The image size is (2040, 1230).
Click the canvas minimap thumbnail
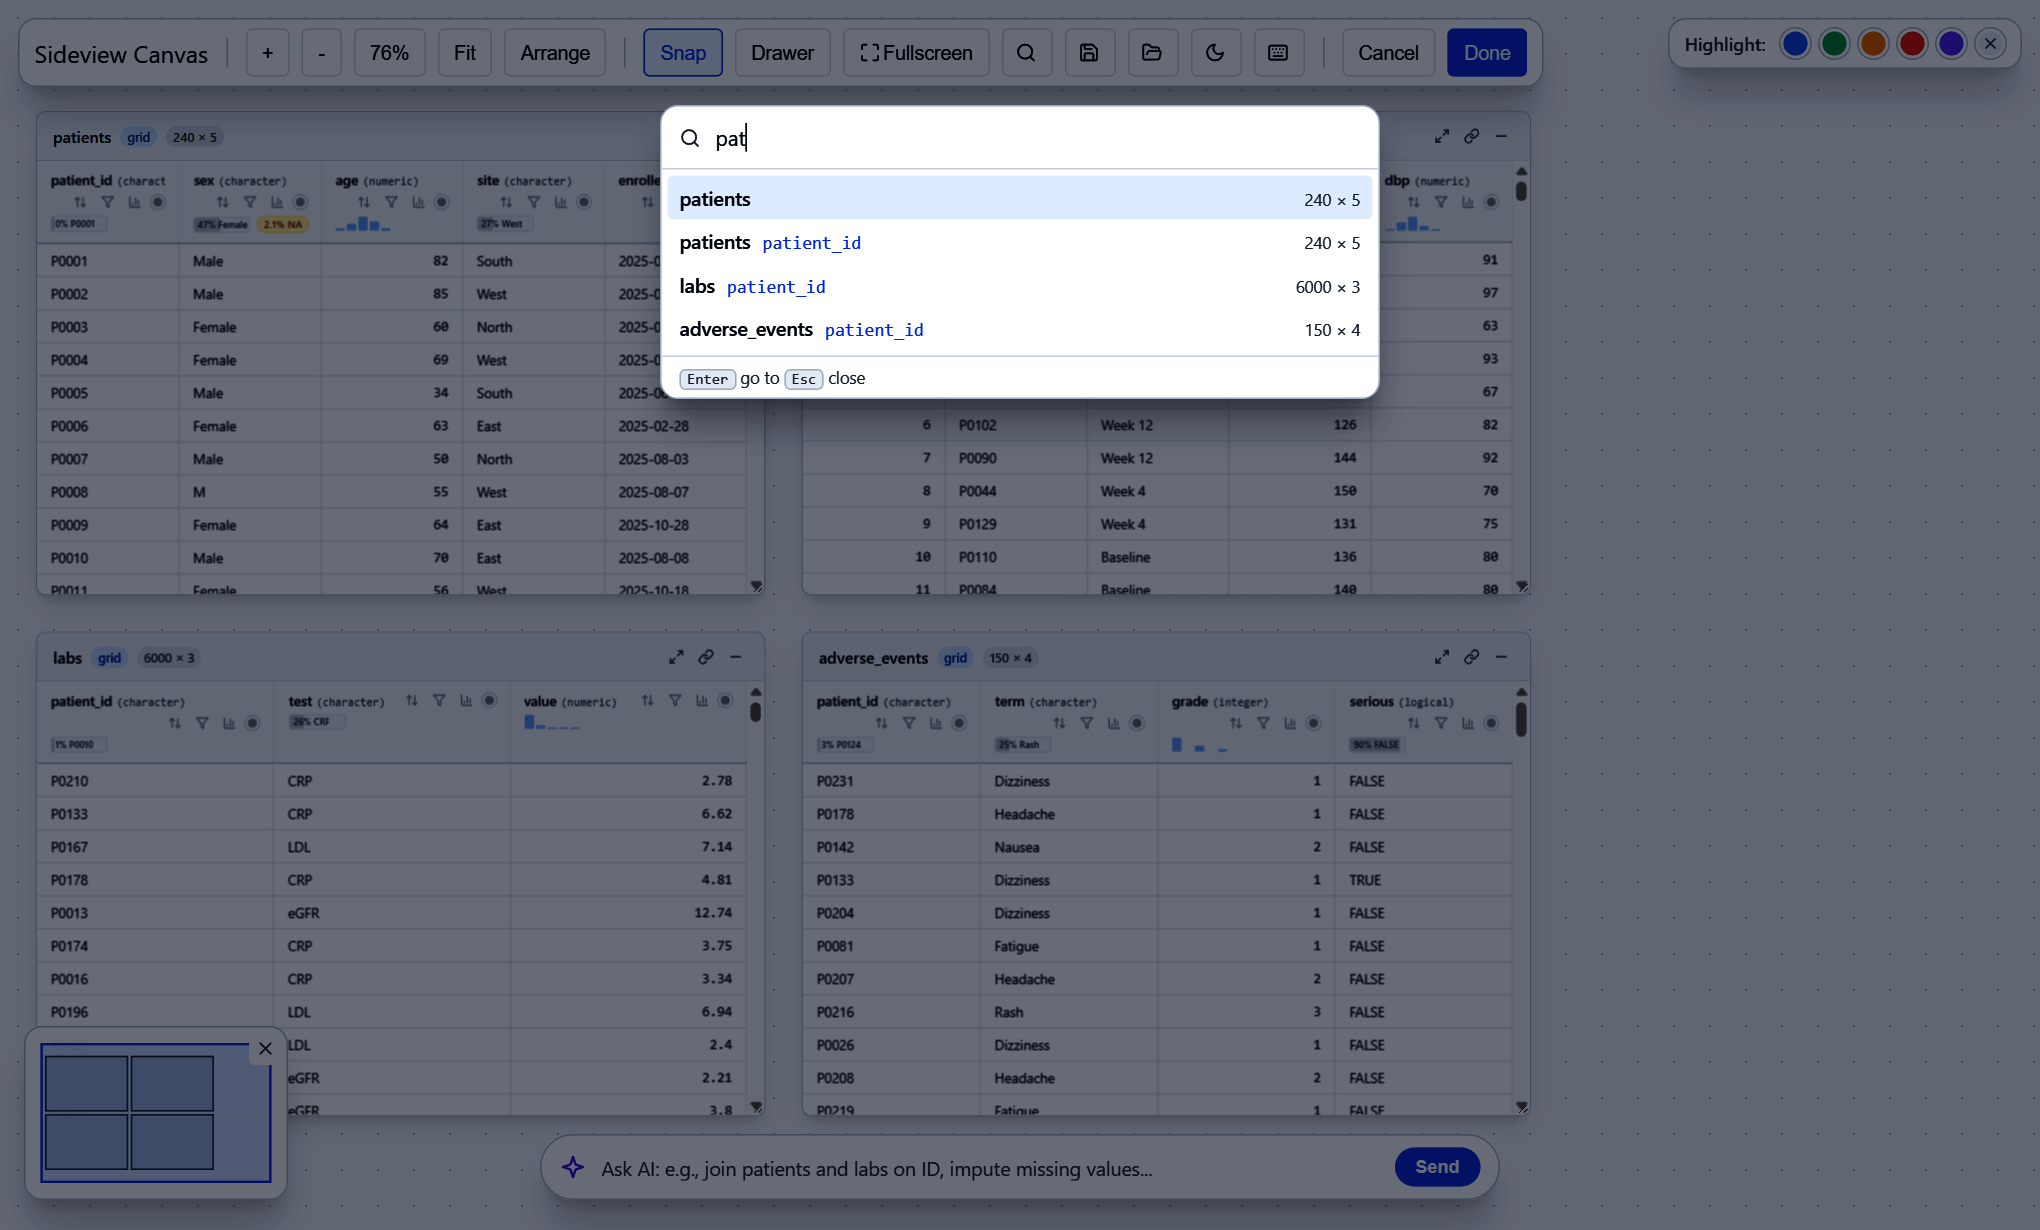[x=156, y=1112]
